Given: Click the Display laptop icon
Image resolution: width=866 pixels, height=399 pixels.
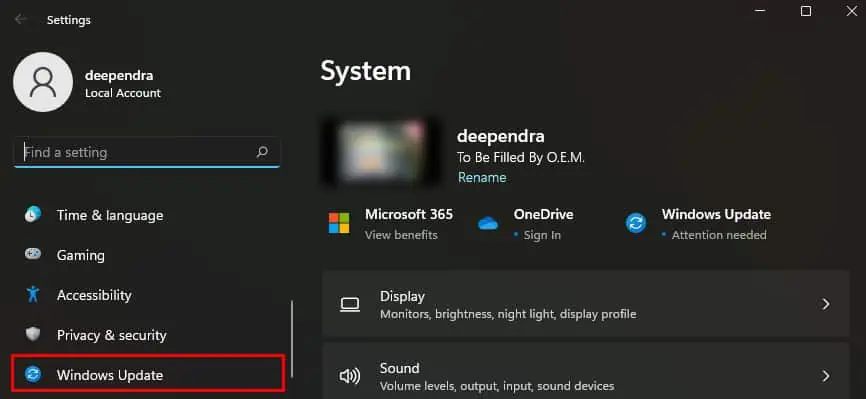Looking at the screenshot, I should (x=350, y=304).
